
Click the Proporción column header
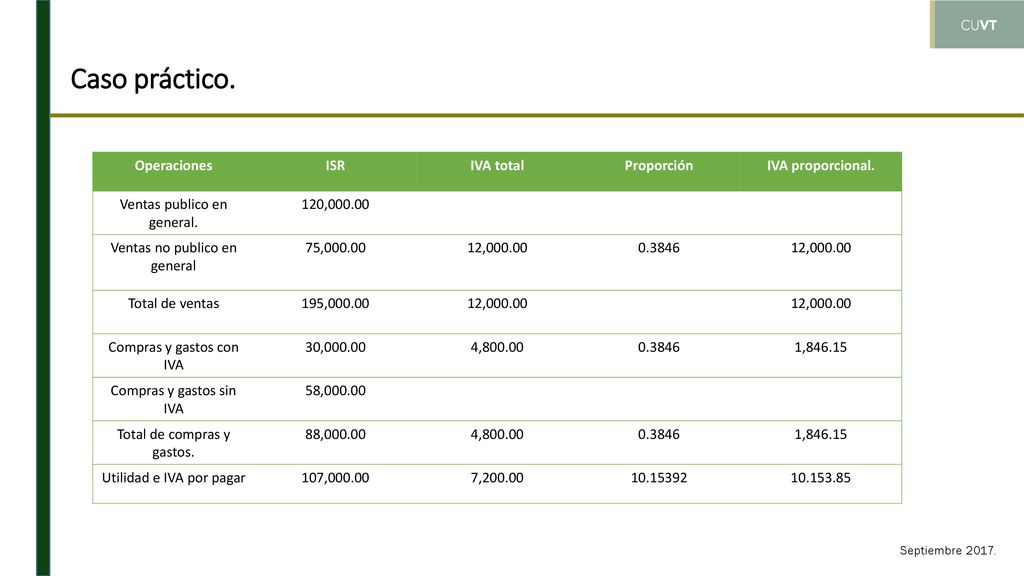(x=658, y=166)
